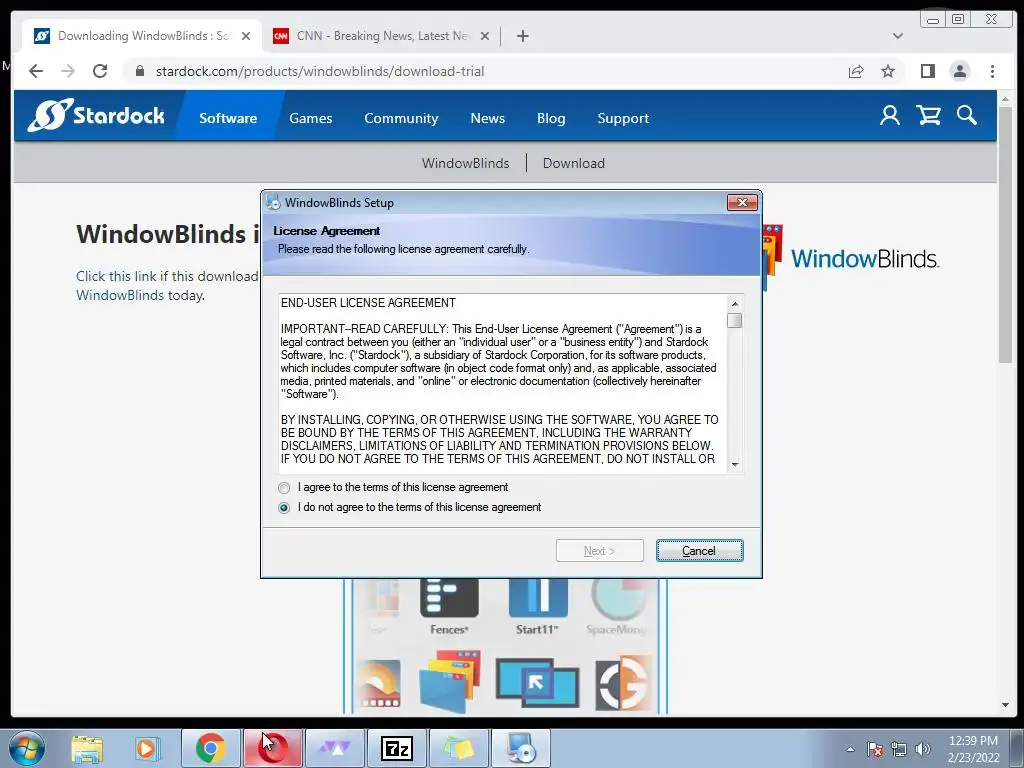The height and width of the screenshot is (768, 1024).
Task: Click the setup installer taskbar icon
Action: (520, 748)
